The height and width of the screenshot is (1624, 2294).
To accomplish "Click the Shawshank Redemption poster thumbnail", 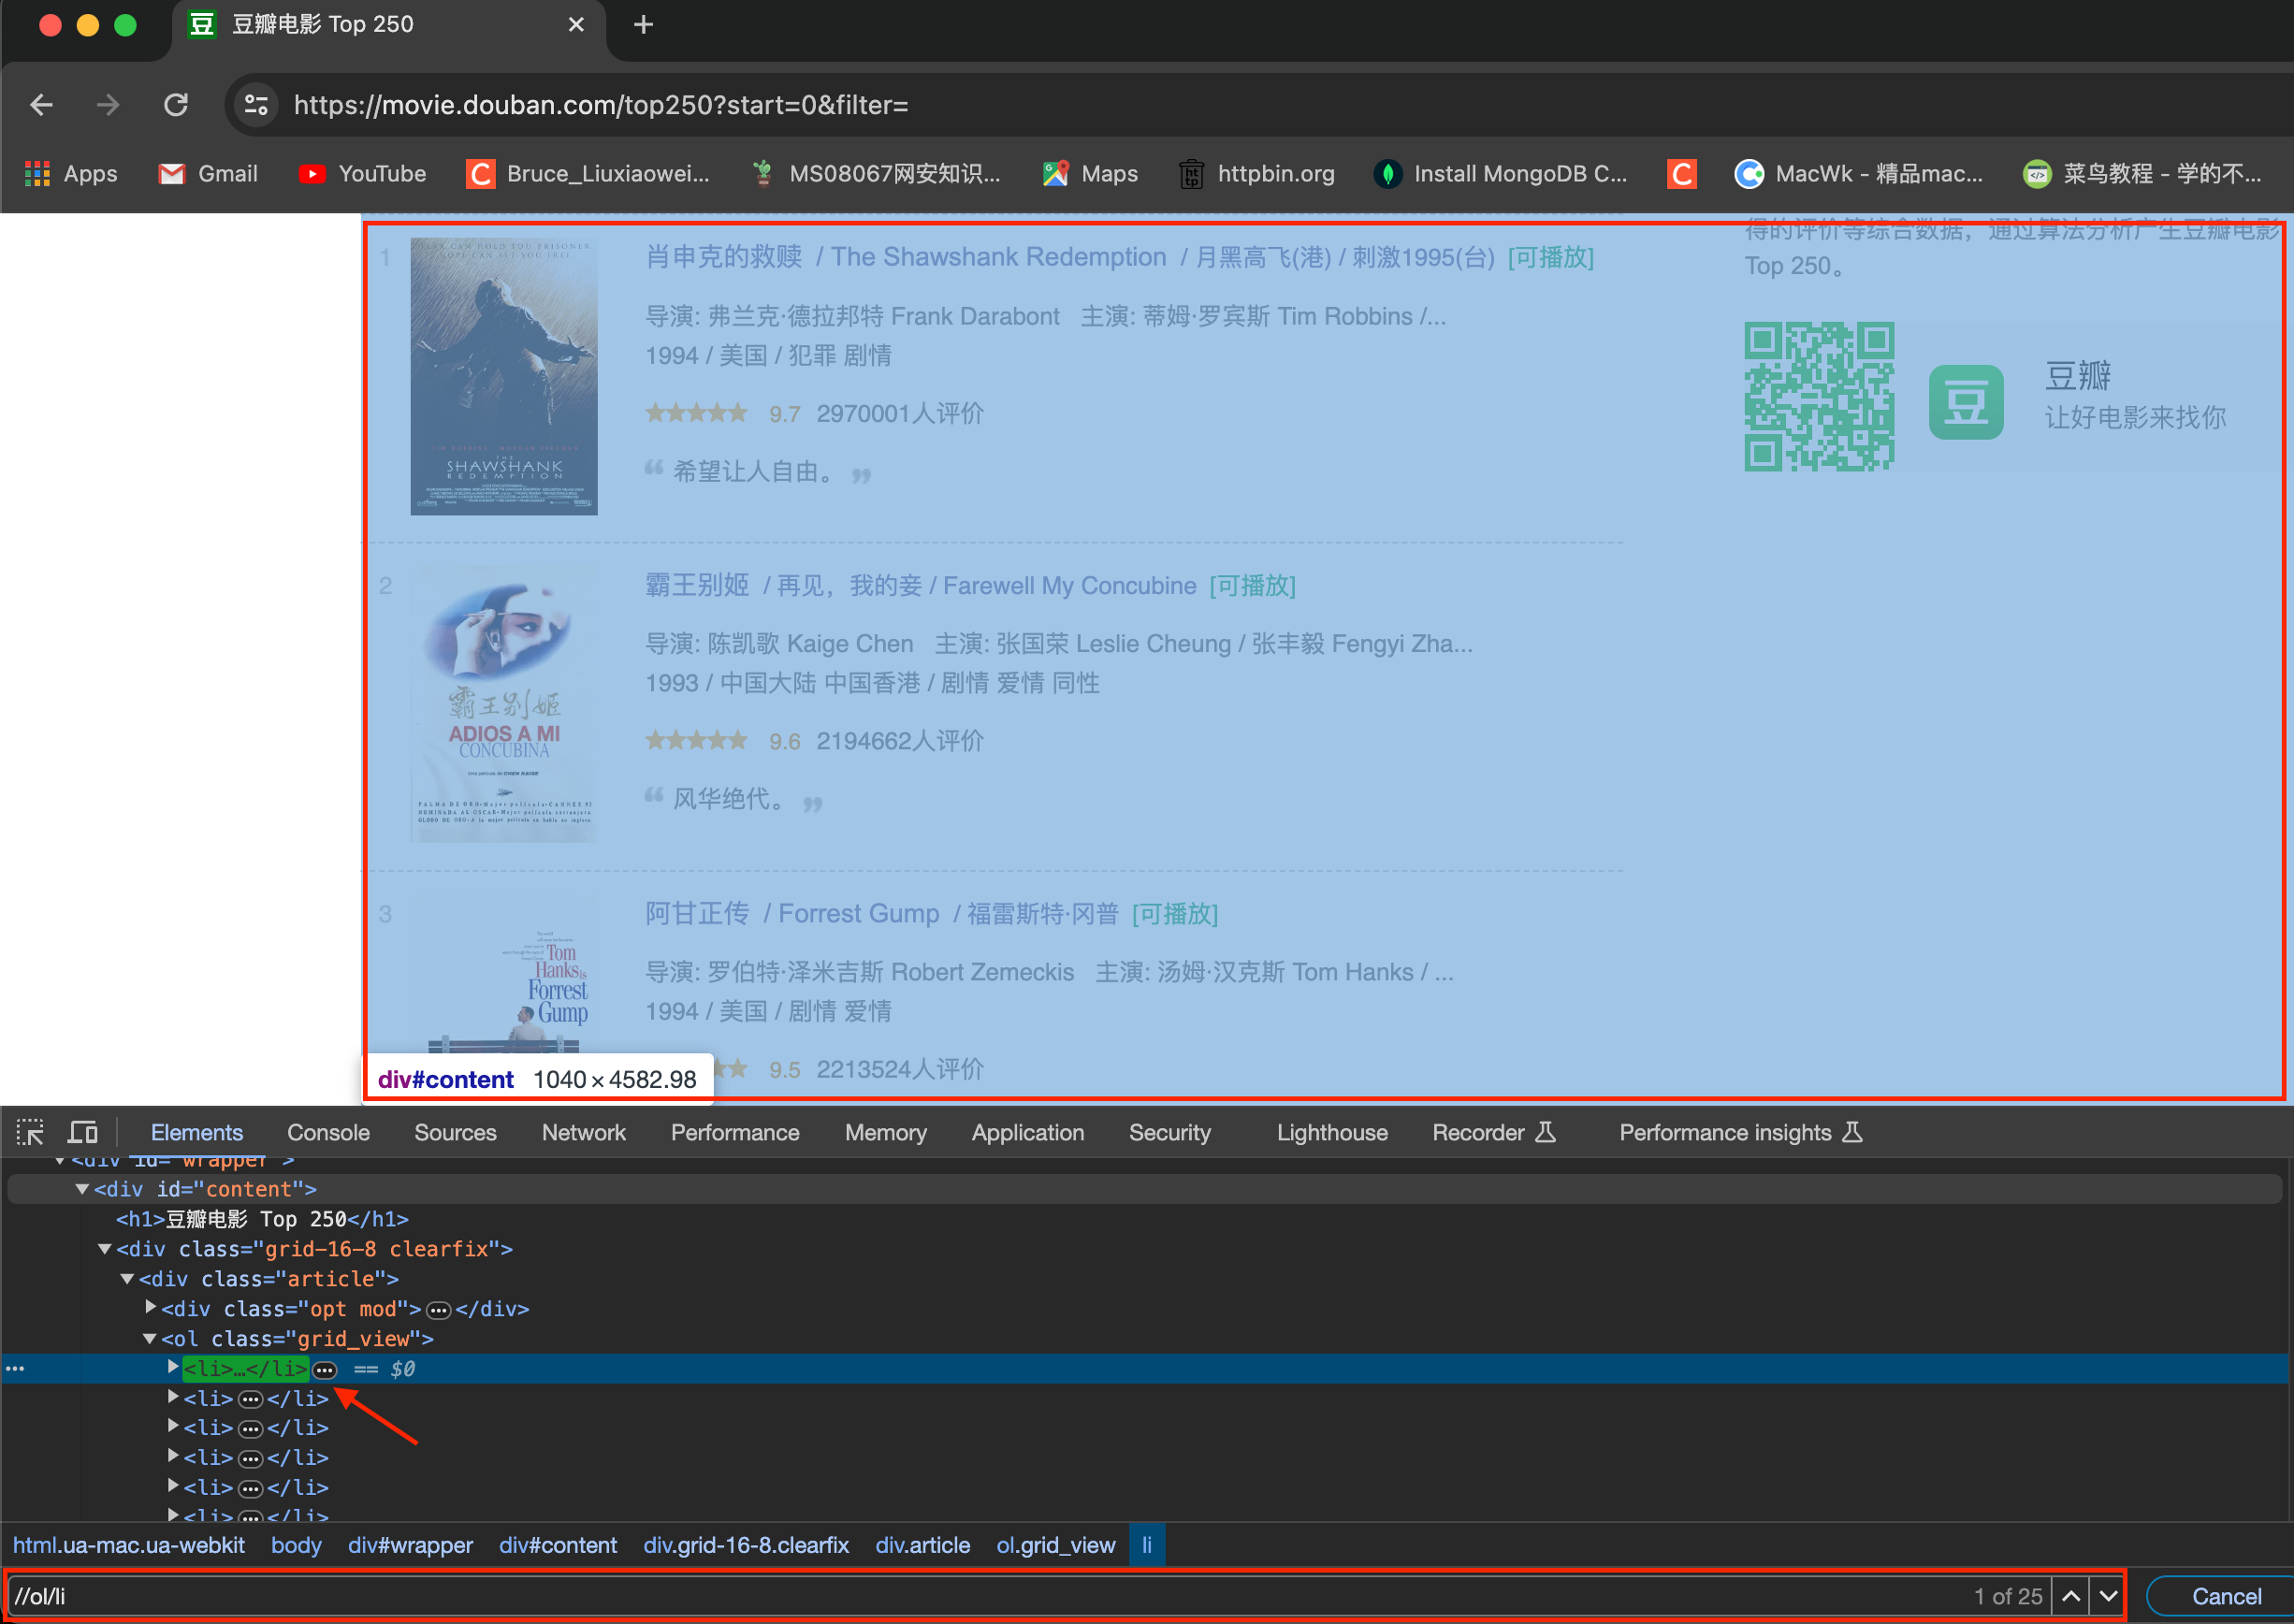I will pyautogui.click(x=503, y=376).
